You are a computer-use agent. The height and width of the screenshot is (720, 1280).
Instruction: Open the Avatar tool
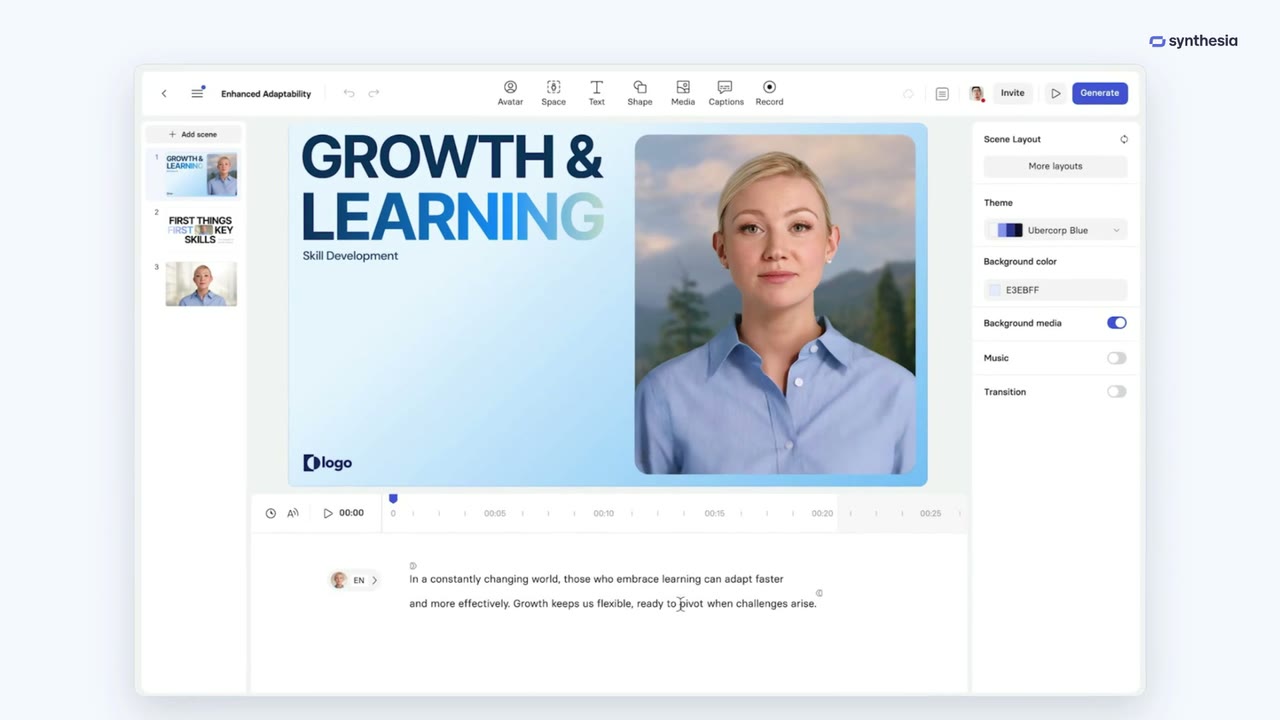point(510,93)
